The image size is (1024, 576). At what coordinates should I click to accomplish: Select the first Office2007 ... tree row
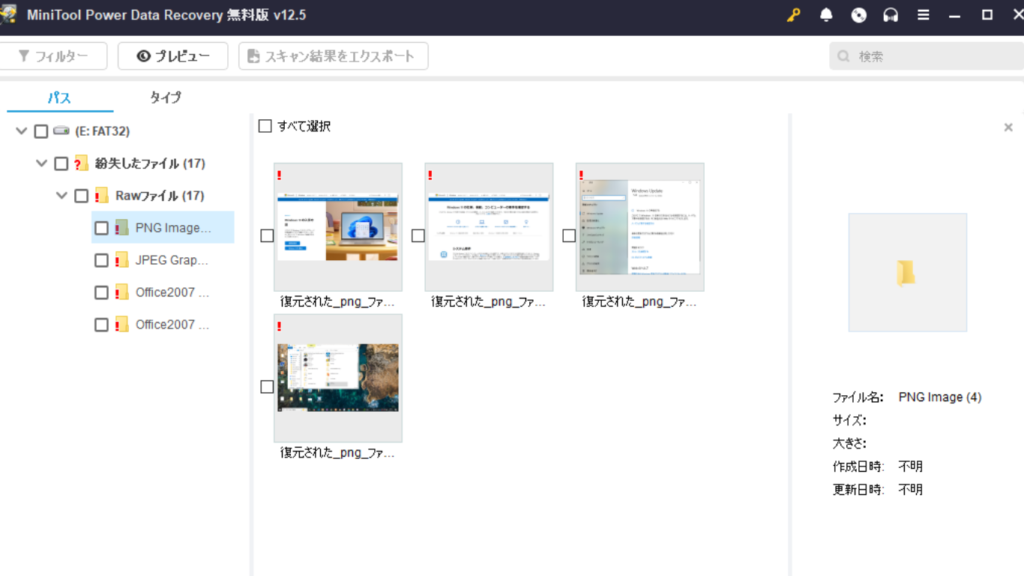tap(163, 292)
